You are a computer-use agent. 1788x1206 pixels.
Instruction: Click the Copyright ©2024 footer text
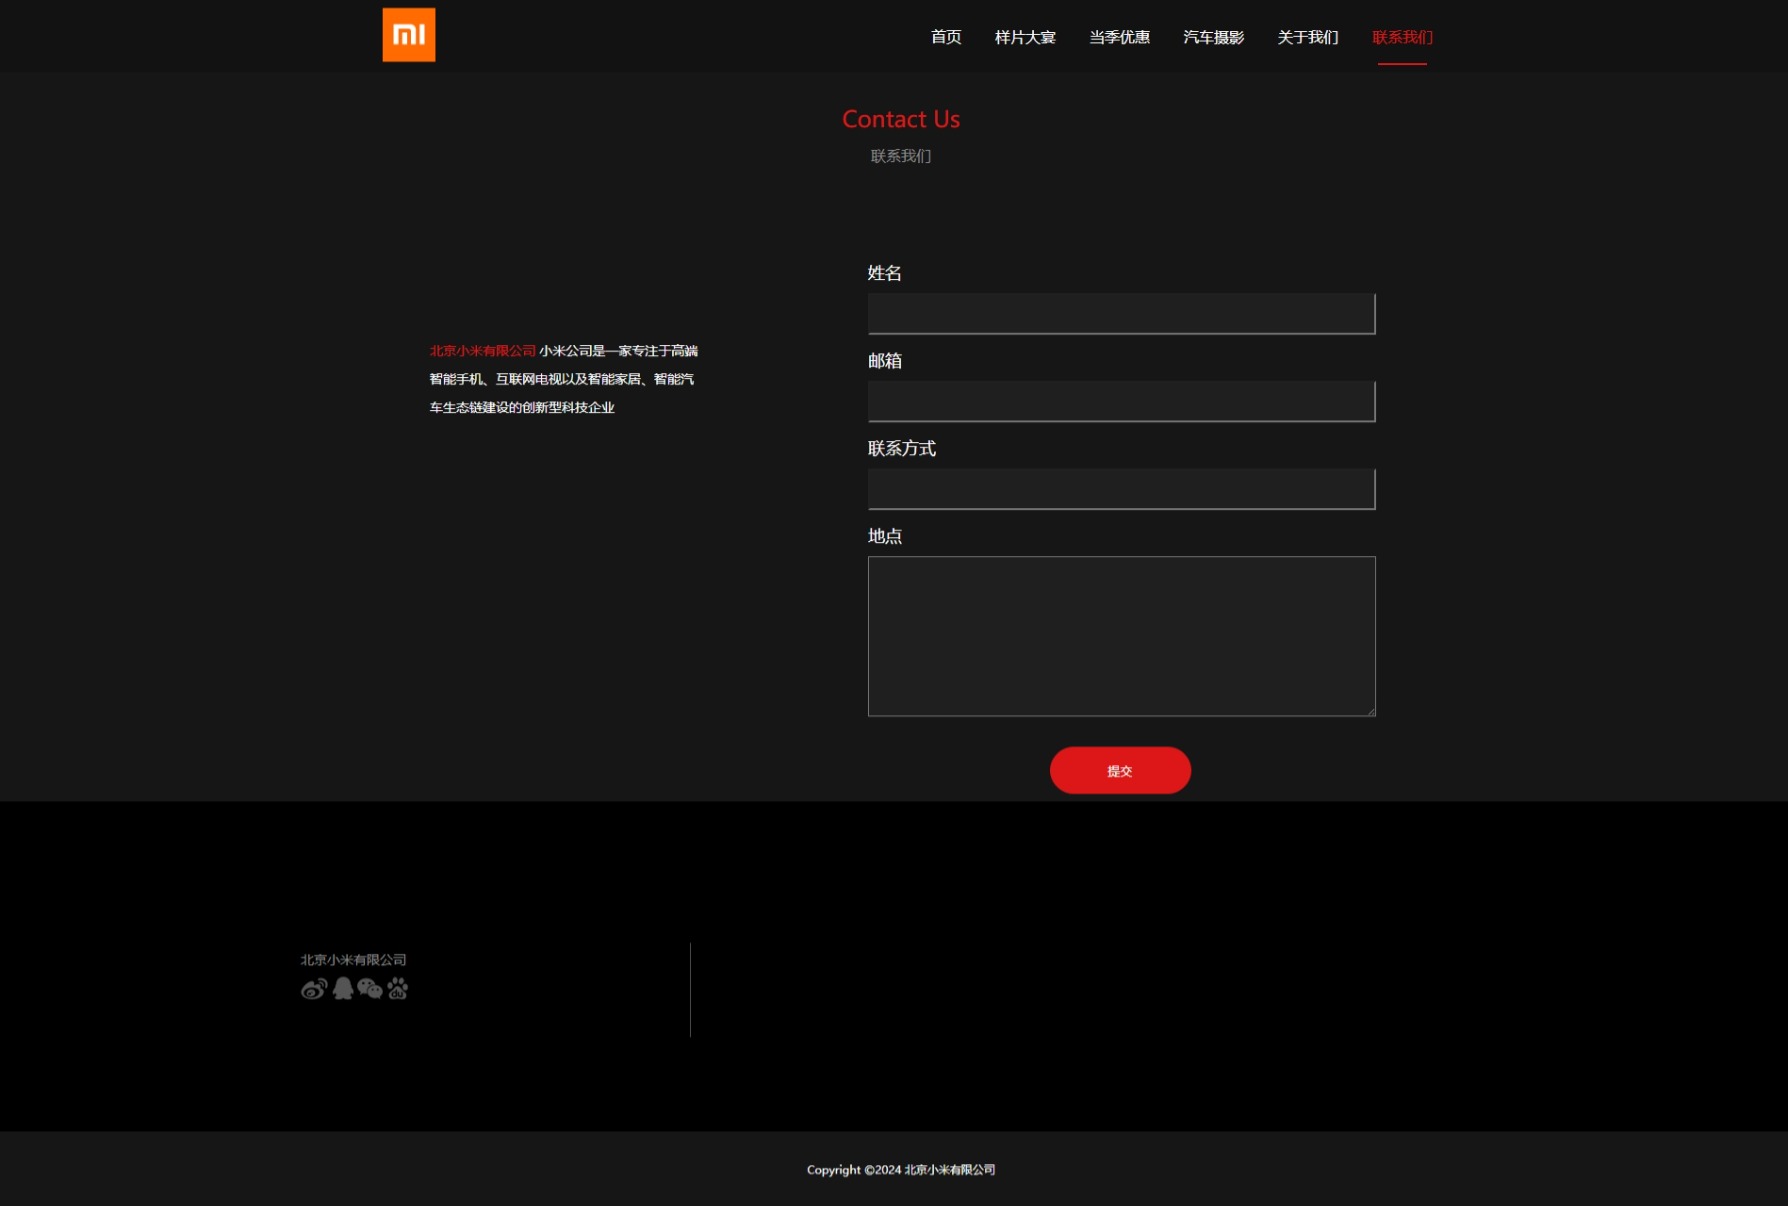901,1170
